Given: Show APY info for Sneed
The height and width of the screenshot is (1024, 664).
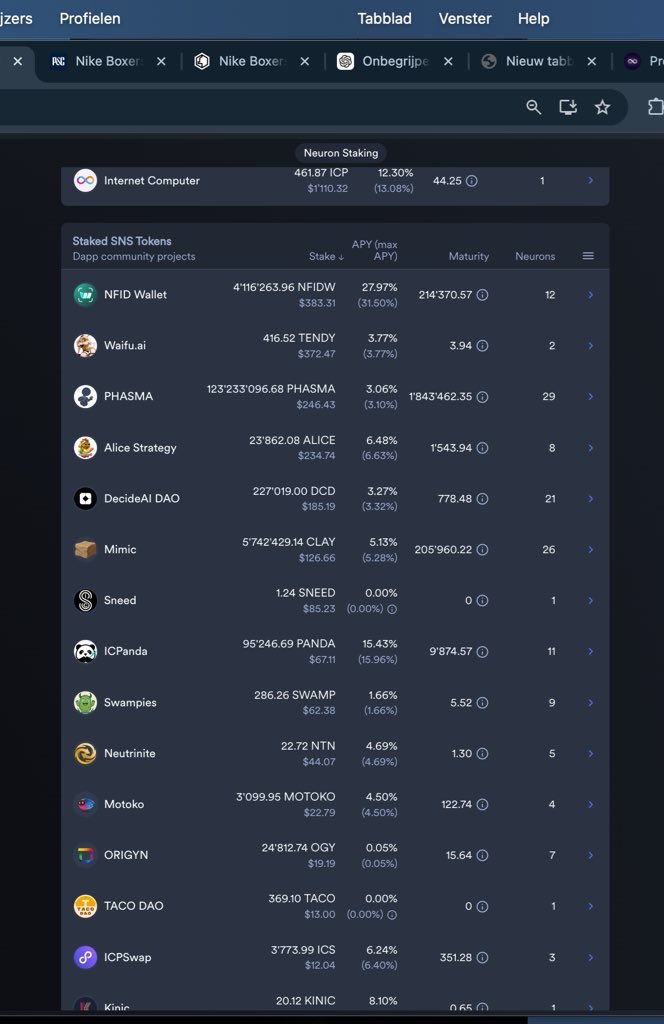Looking at the screenshot, I should 392,609.
